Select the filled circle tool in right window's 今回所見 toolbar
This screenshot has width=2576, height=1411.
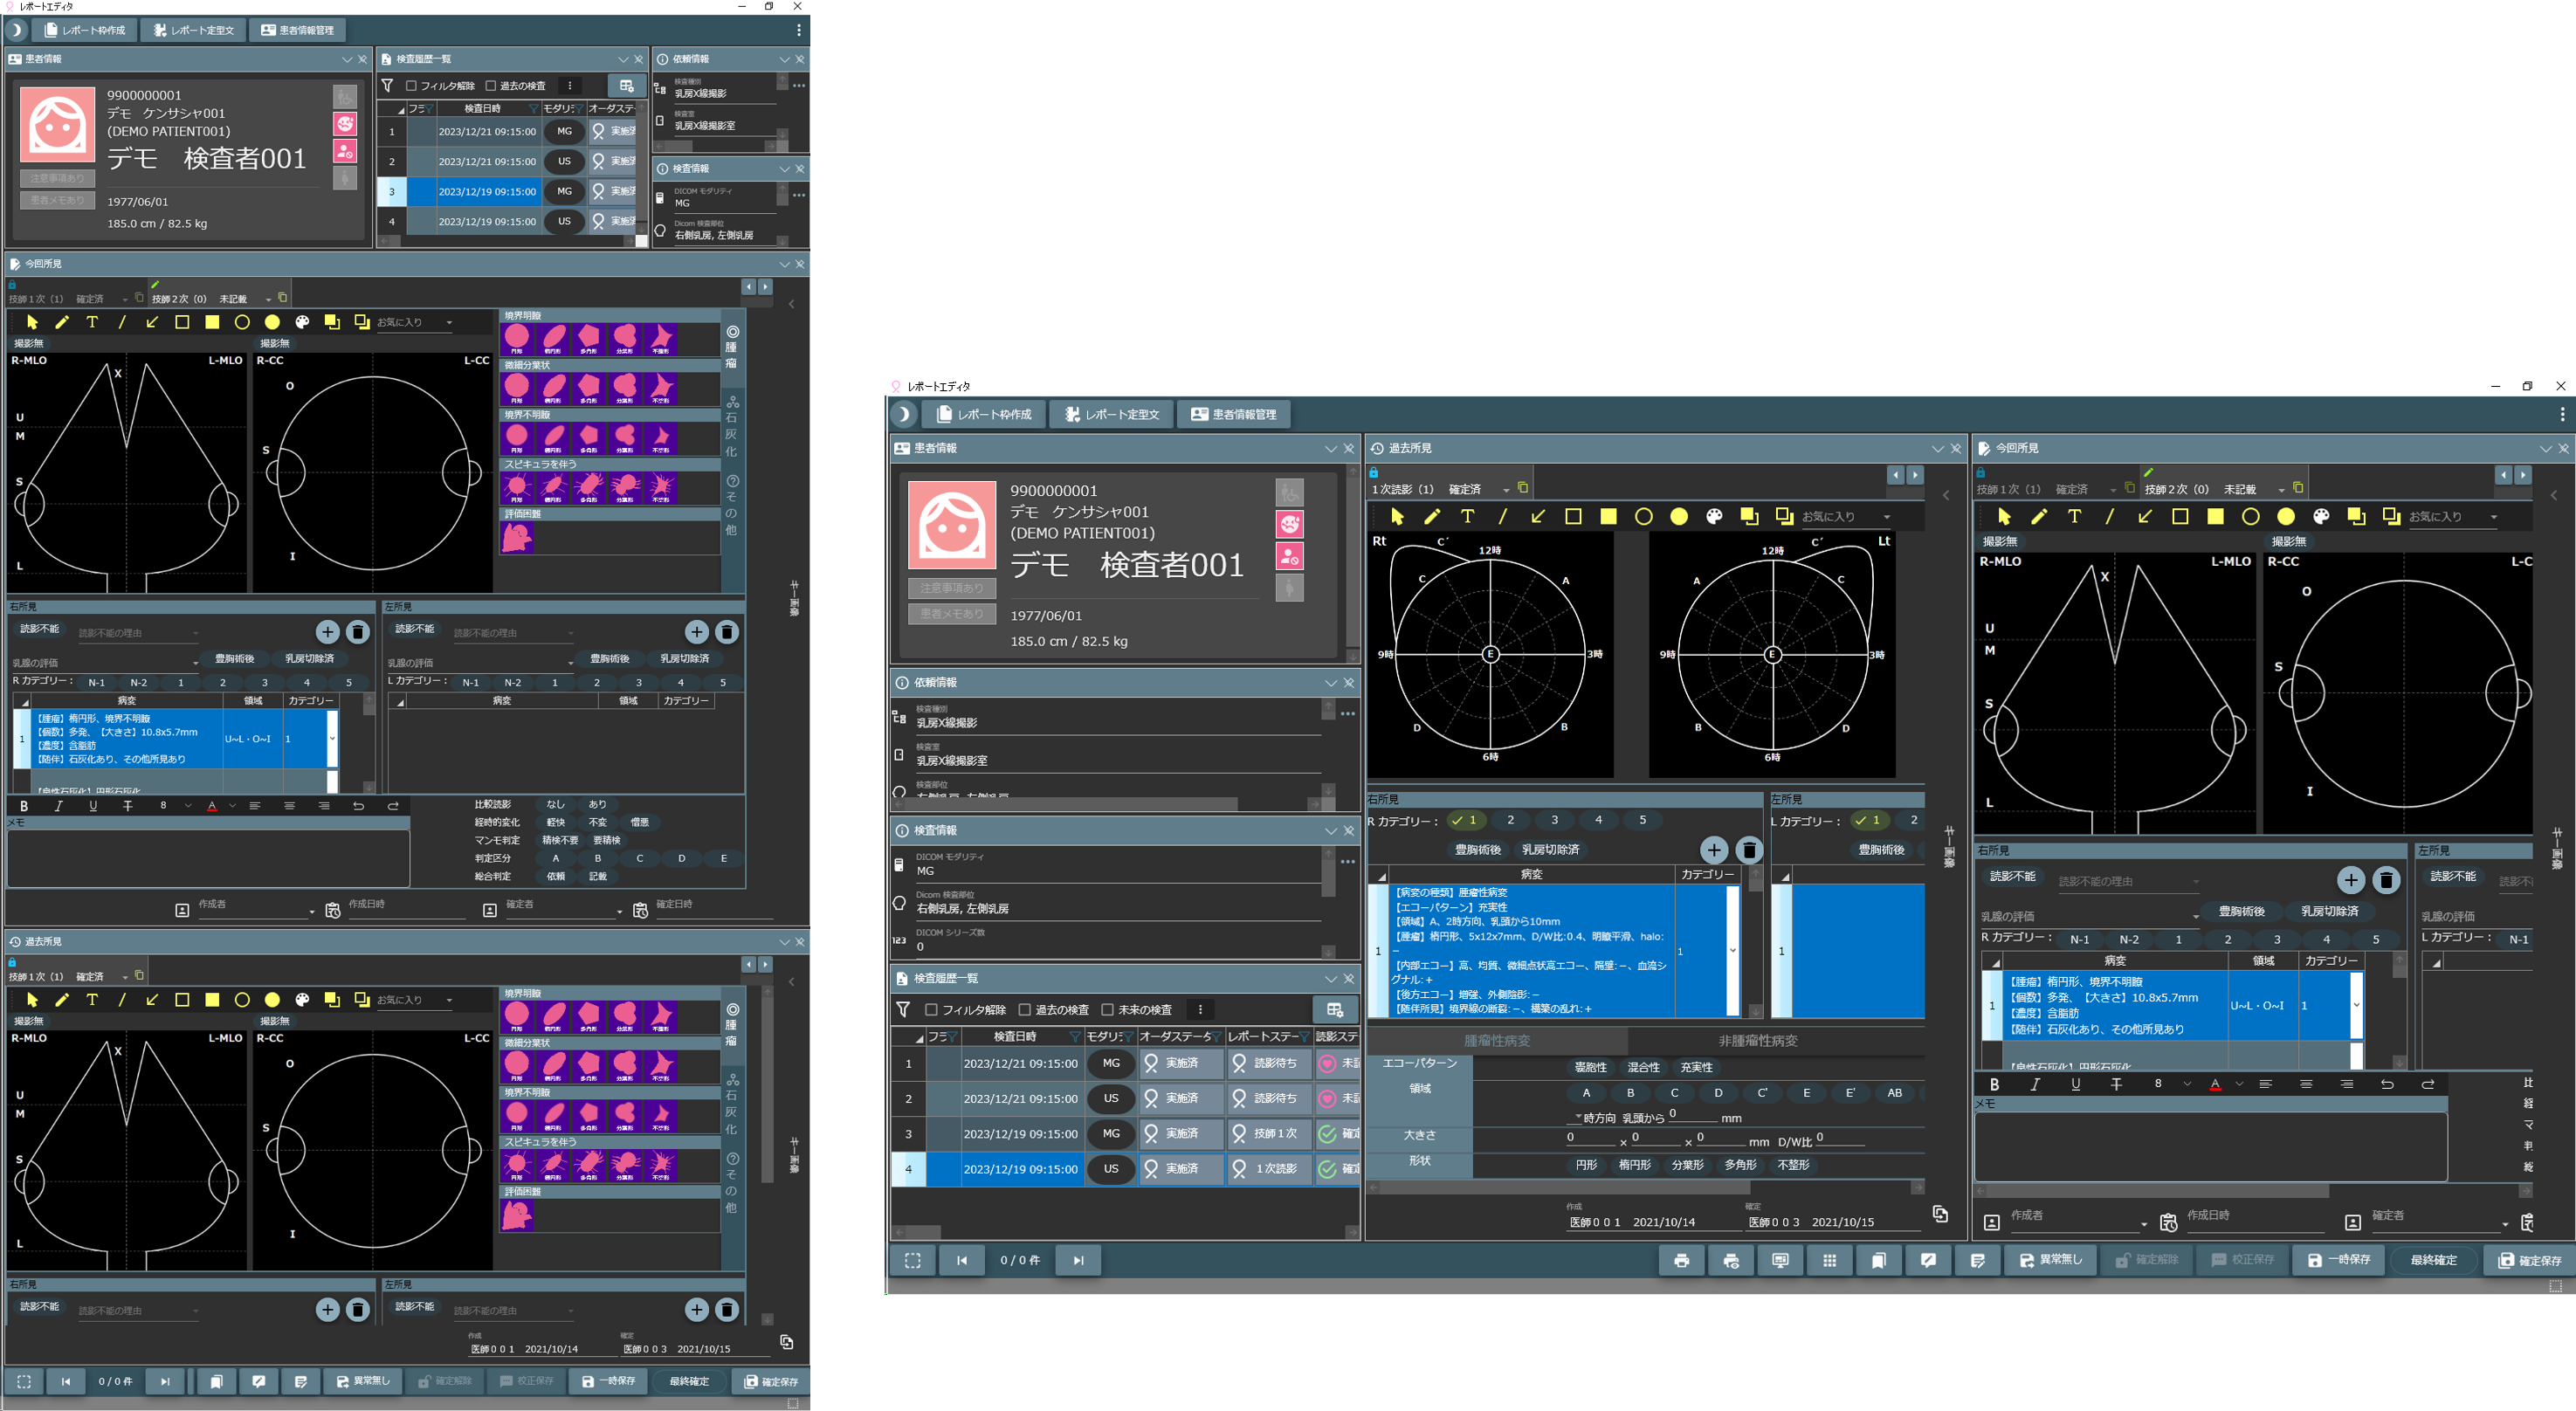(2286, 516)
